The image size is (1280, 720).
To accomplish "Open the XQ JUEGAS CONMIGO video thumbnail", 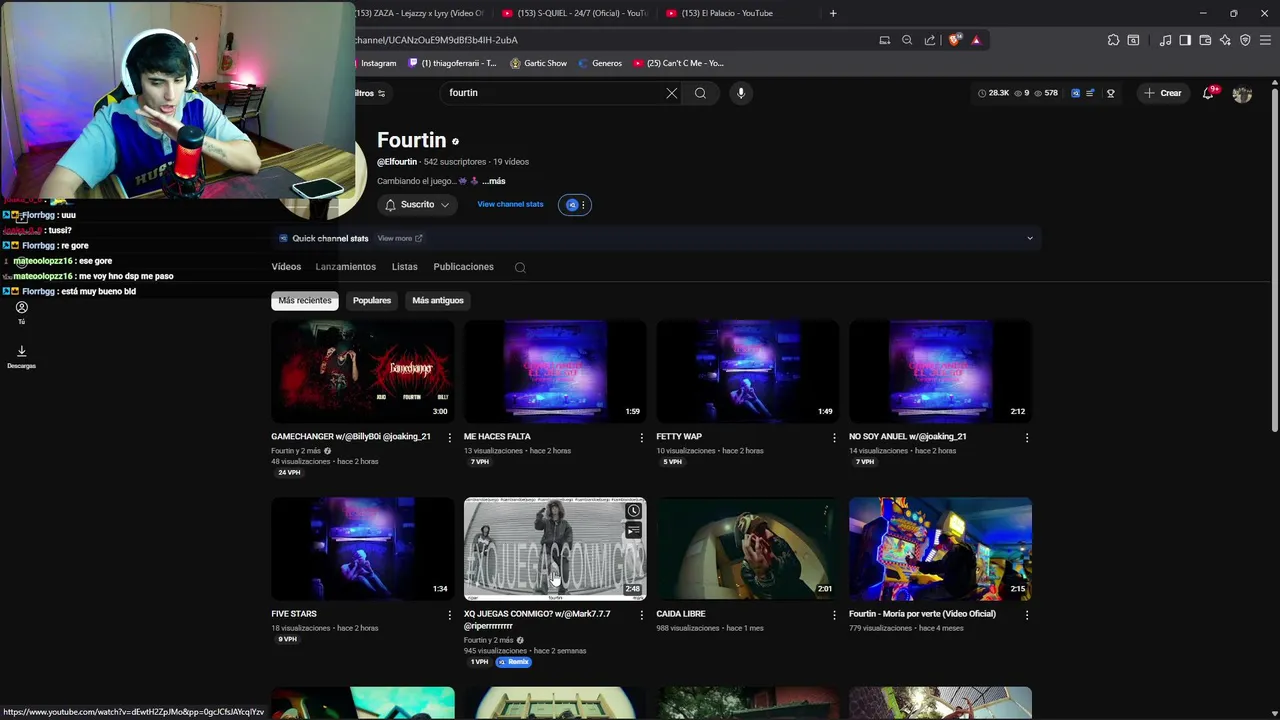I will [555, 549].
